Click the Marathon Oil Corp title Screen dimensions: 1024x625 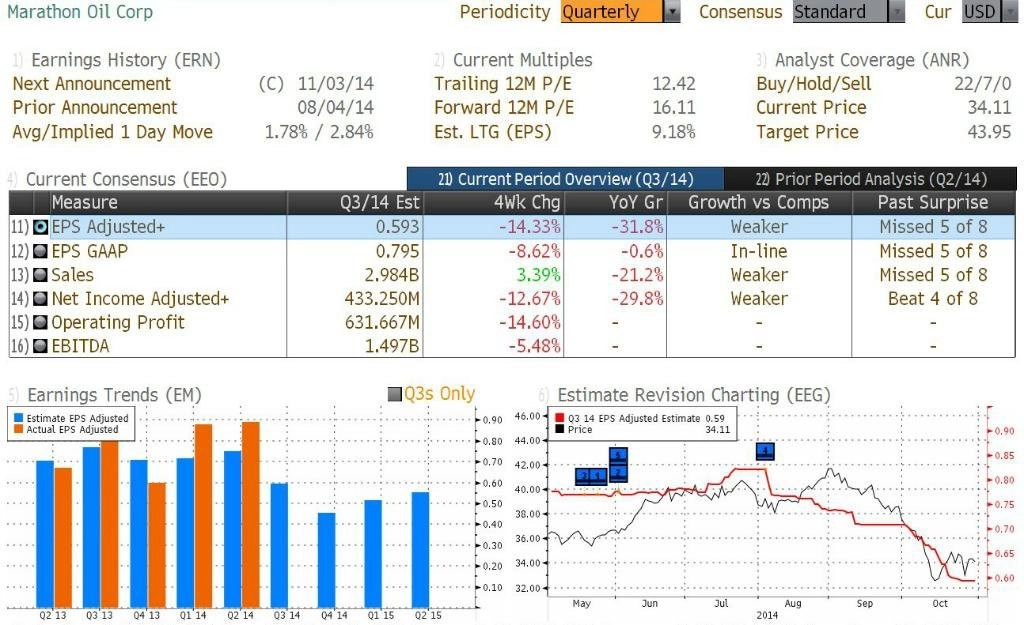click(x=80, y=12)
